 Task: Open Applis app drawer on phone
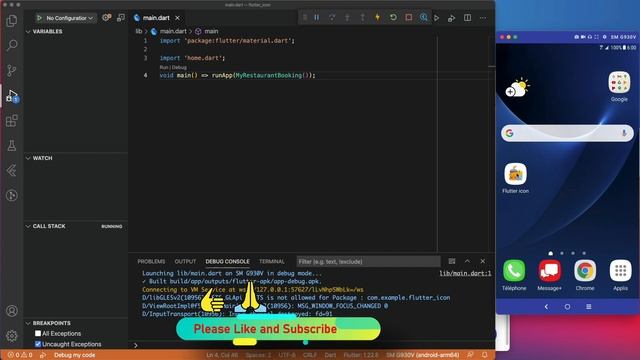click(x=620, y=275)
